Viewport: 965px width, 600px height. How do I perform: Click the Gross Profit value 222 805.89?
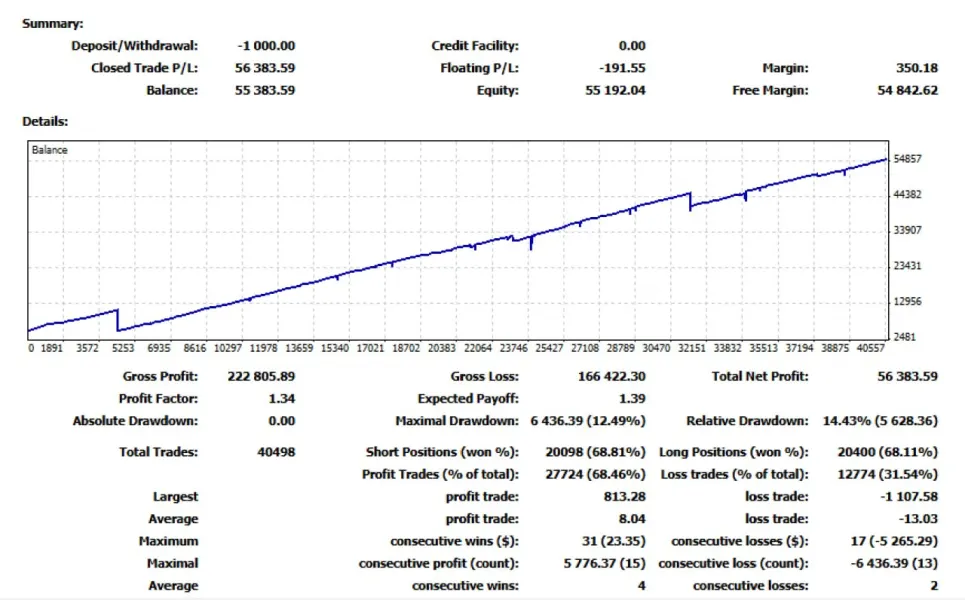261,377
